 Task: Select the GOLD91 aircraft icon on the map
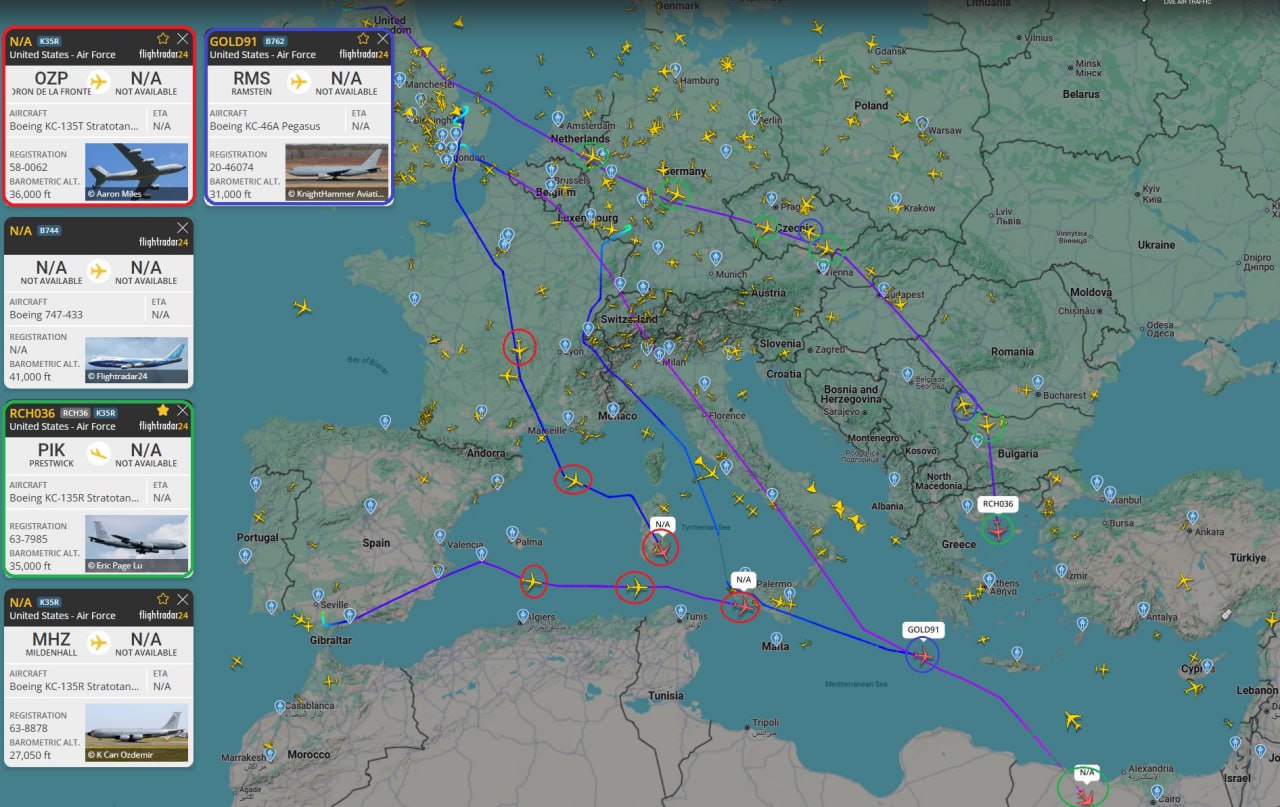tap(923, 655)
